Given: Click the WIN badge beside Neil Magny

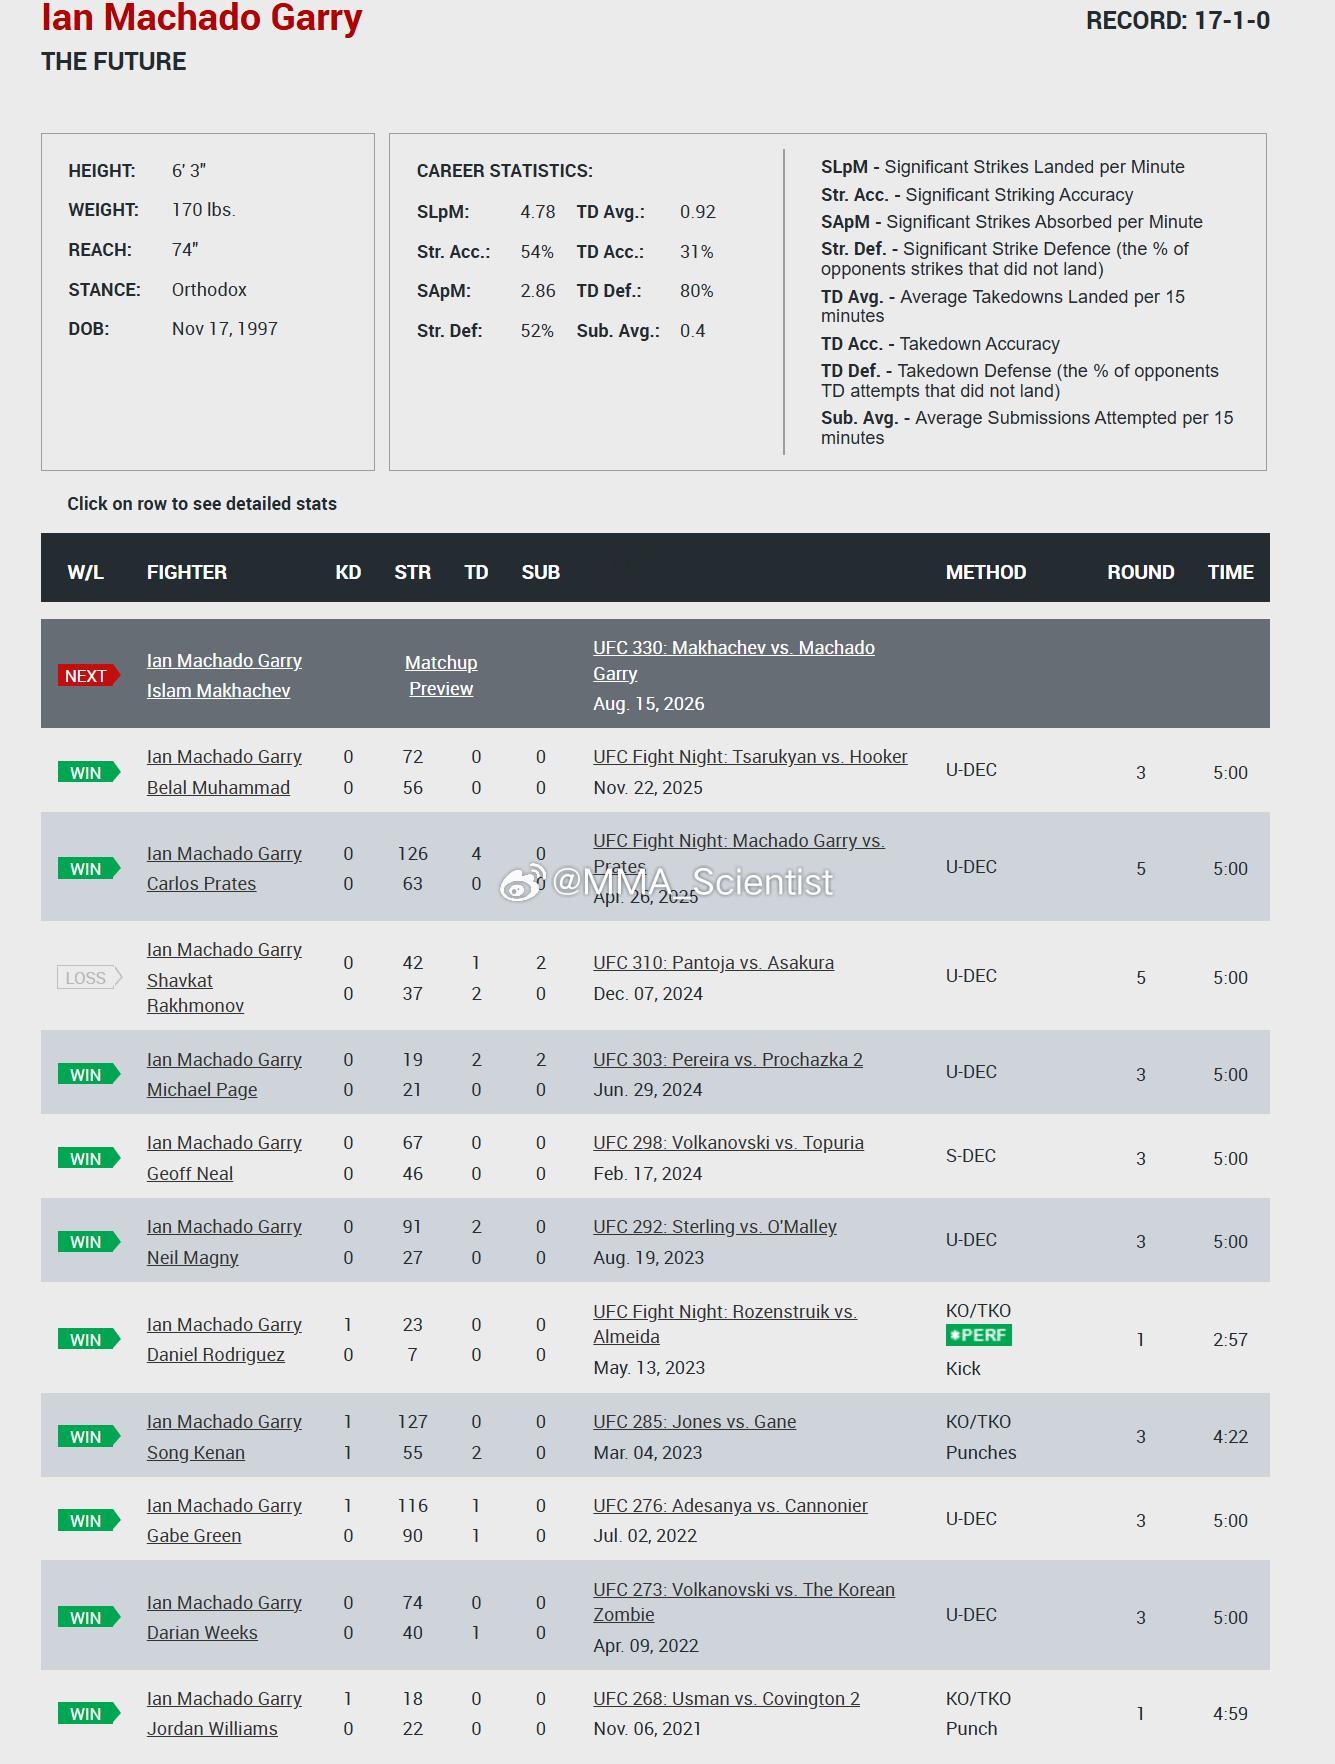Looking at the screenshot, I should click(x=88, y=1241).
